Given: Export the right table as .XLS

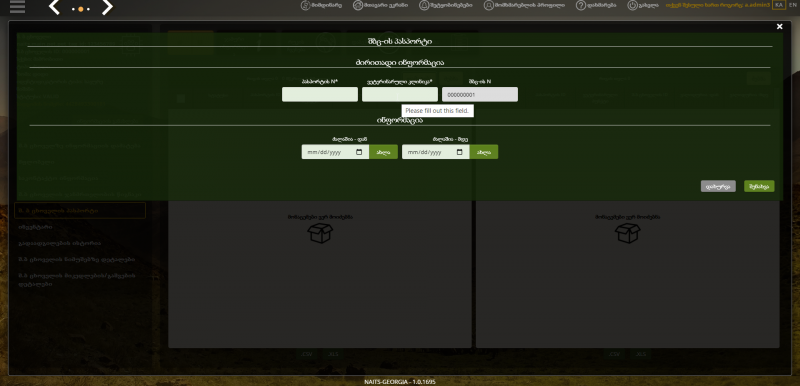Looking at the screenshot, I should 641,354.
